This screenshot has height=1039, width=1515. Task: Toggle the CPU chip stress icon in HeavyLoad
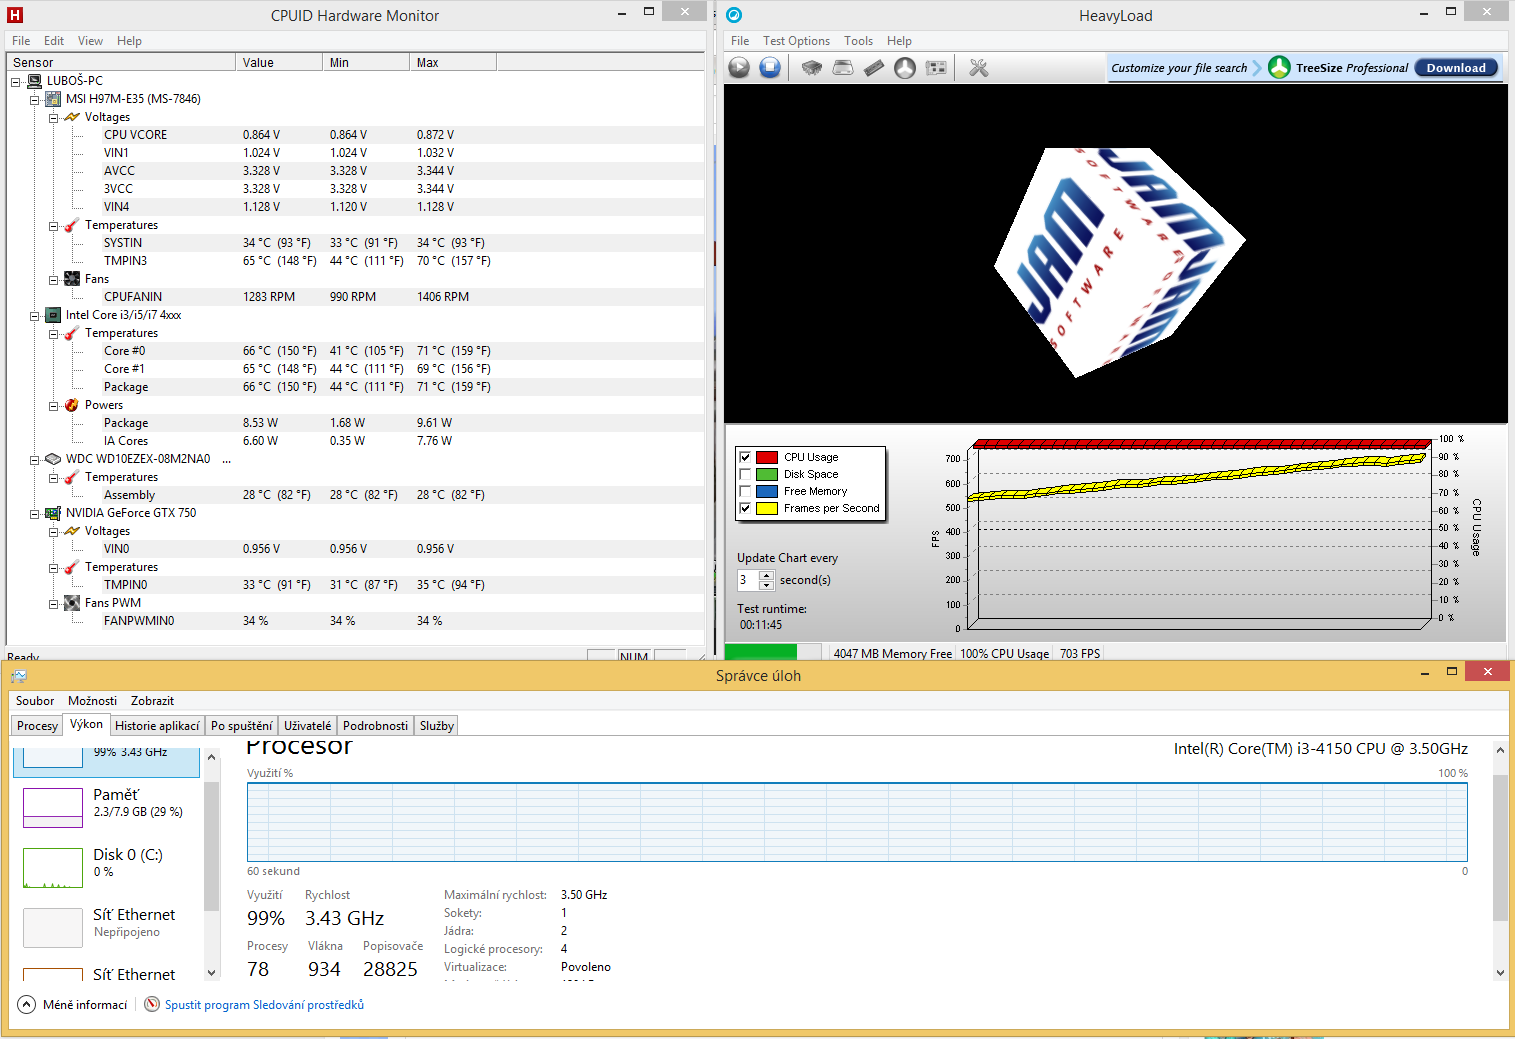pyautogui.click(x=812, y=67)
